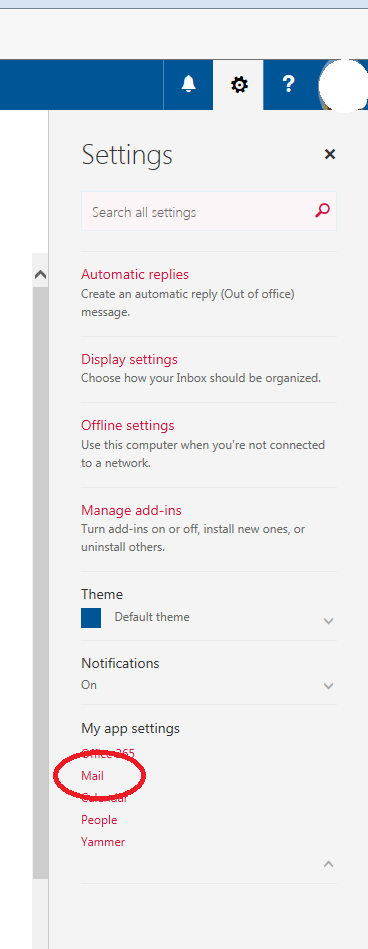
Task: Click the settings gear icon
Action: [239, 85]
